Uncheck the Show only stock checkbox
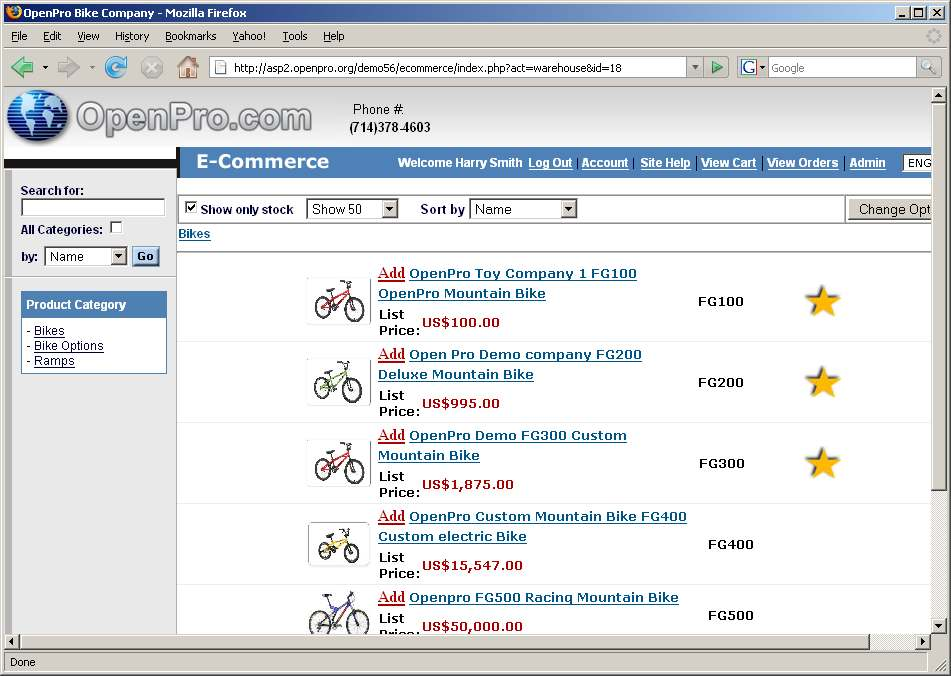This screenshot has height=676, width=951. pos(191,208)
